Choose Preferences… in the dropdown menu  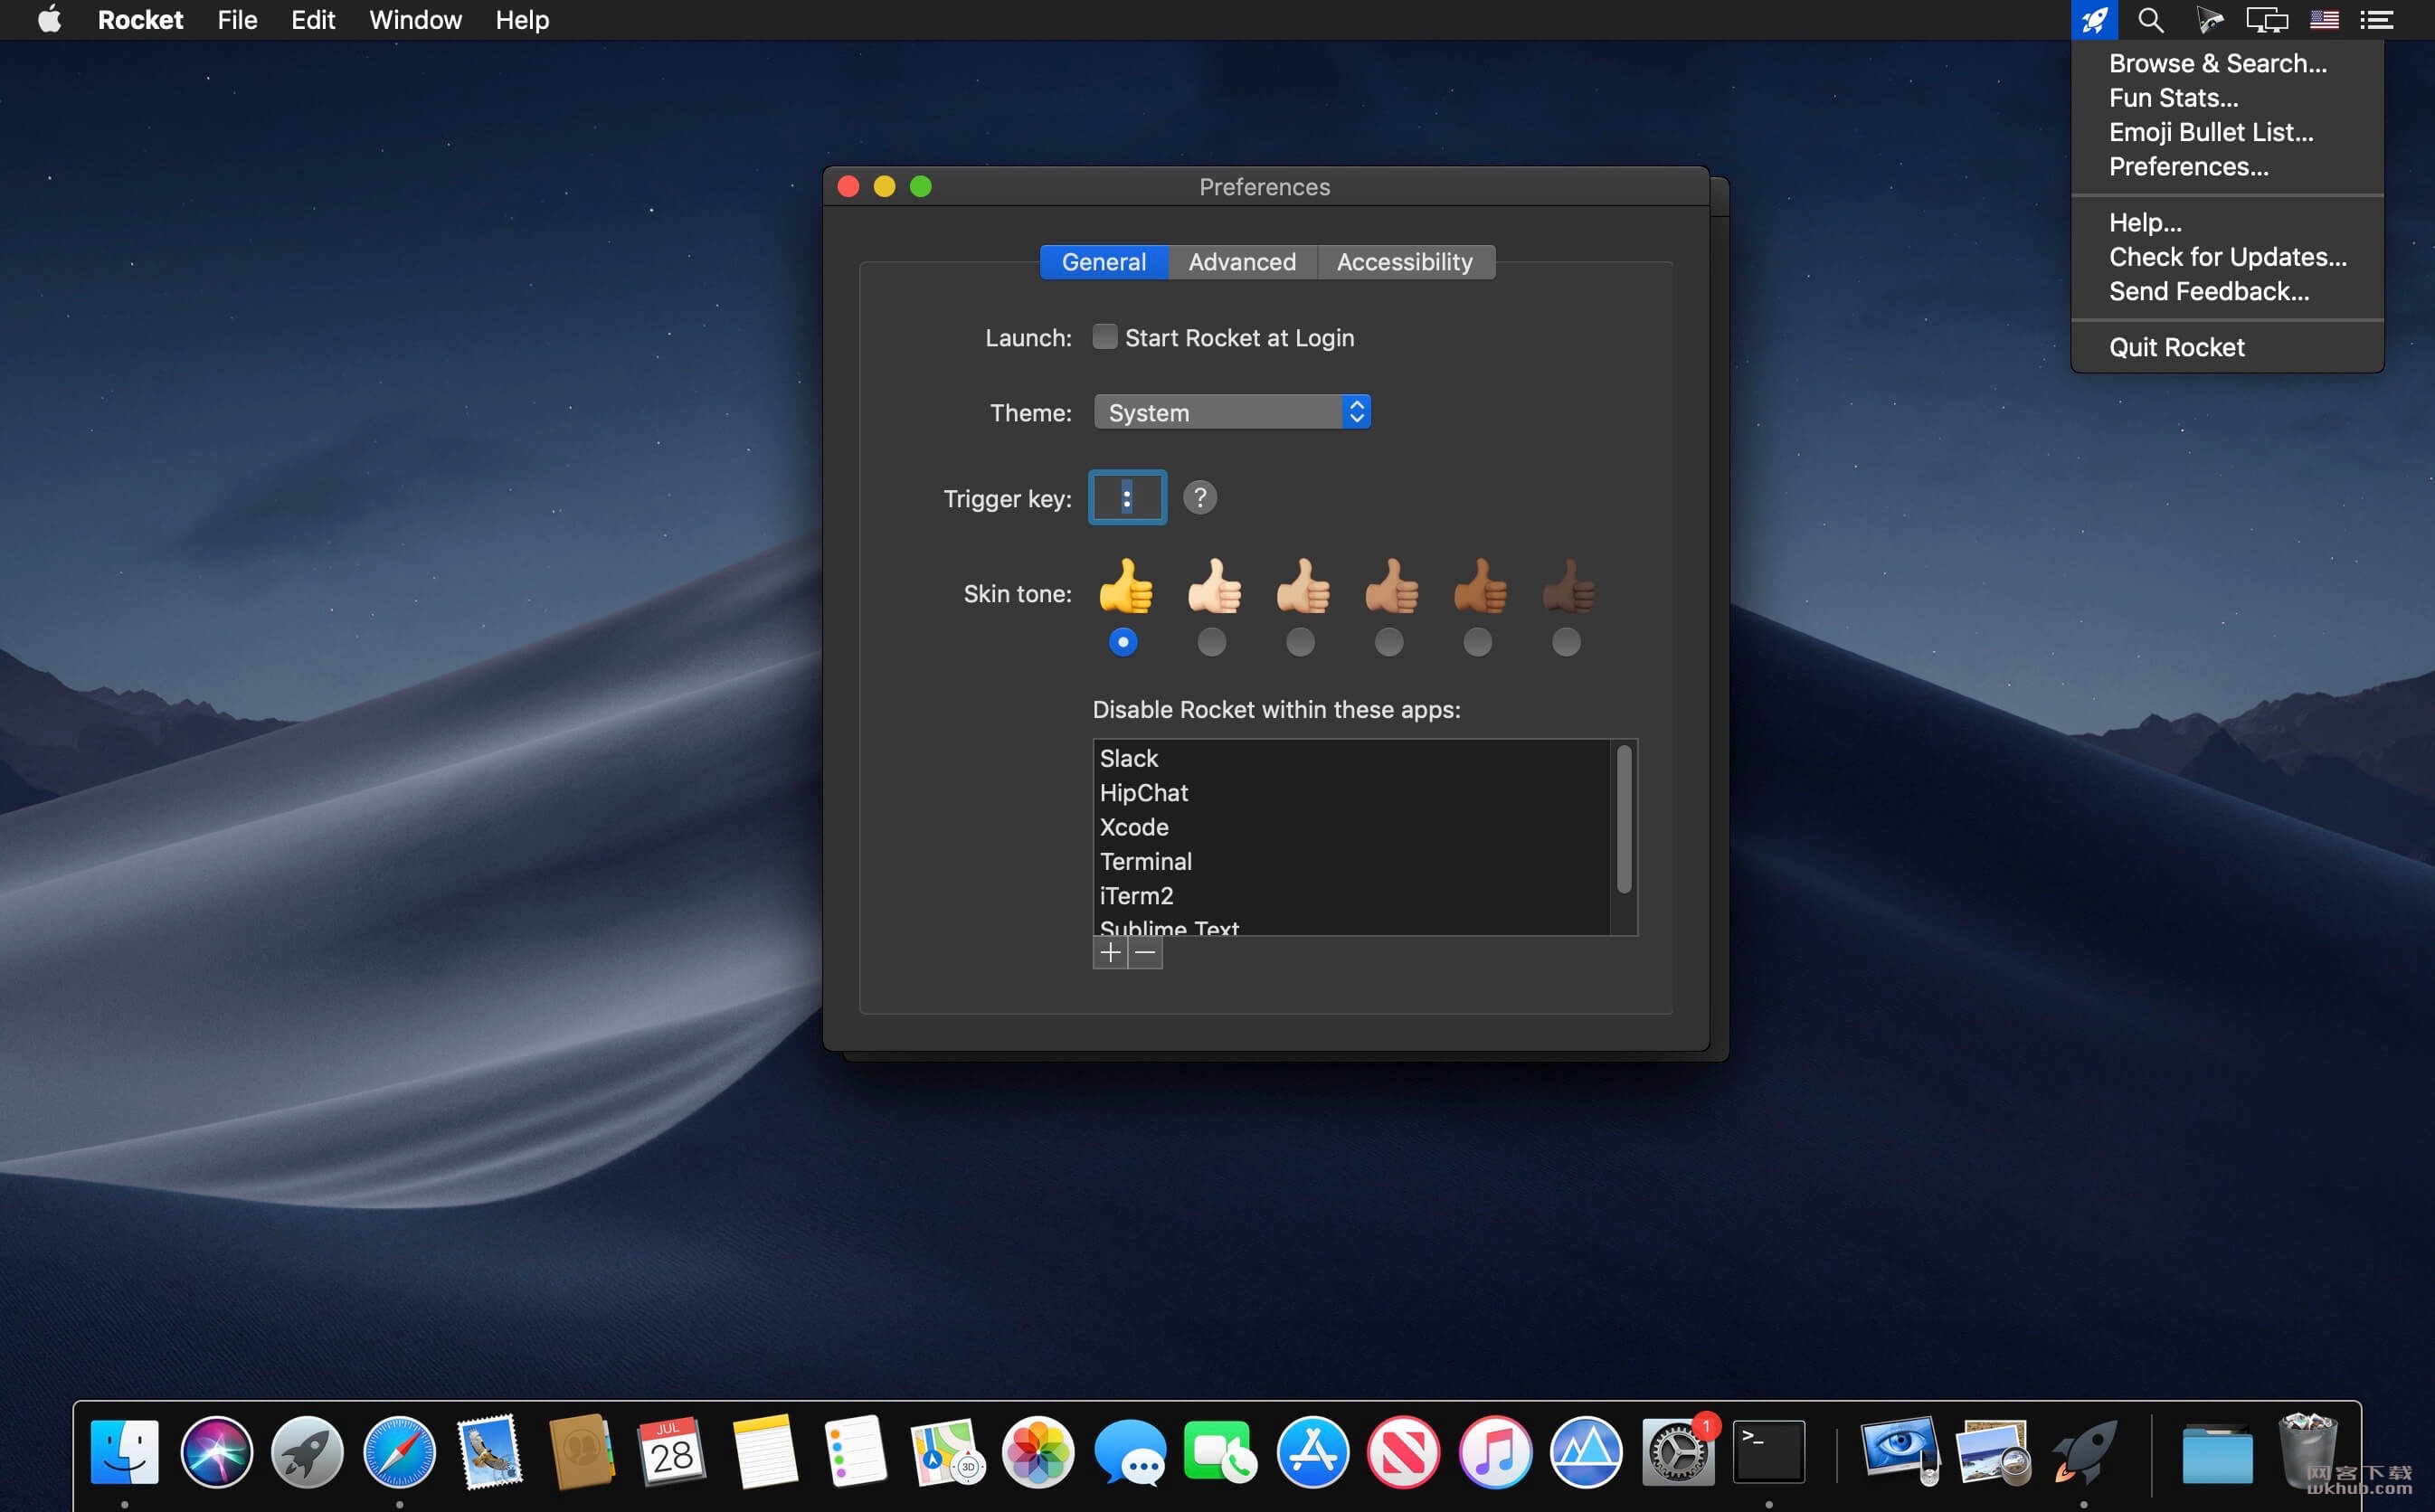click(x=2227, y=166)
